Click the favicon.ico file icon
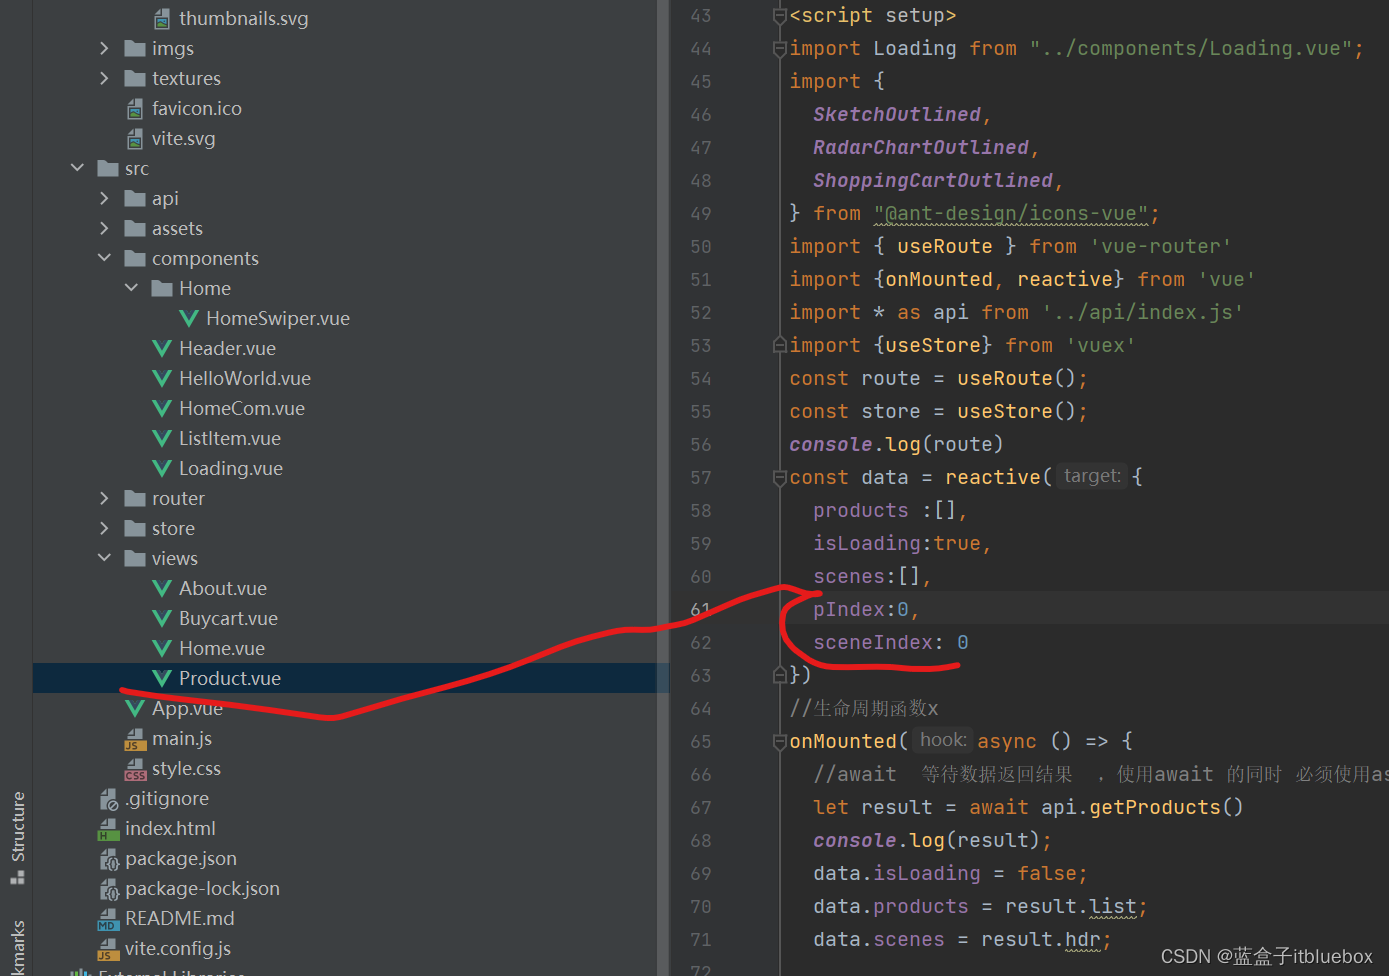 tap(135, 109)
